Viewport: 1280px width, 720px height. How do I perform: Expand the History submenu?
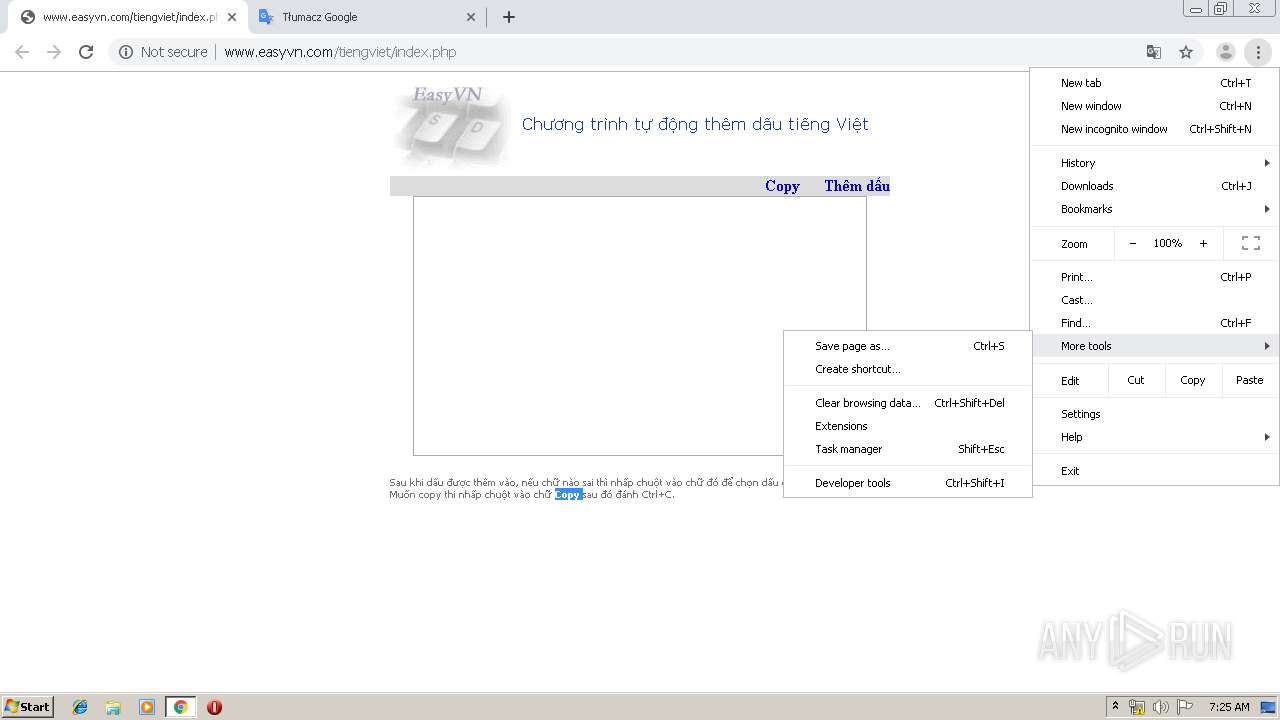point(1155,163)
